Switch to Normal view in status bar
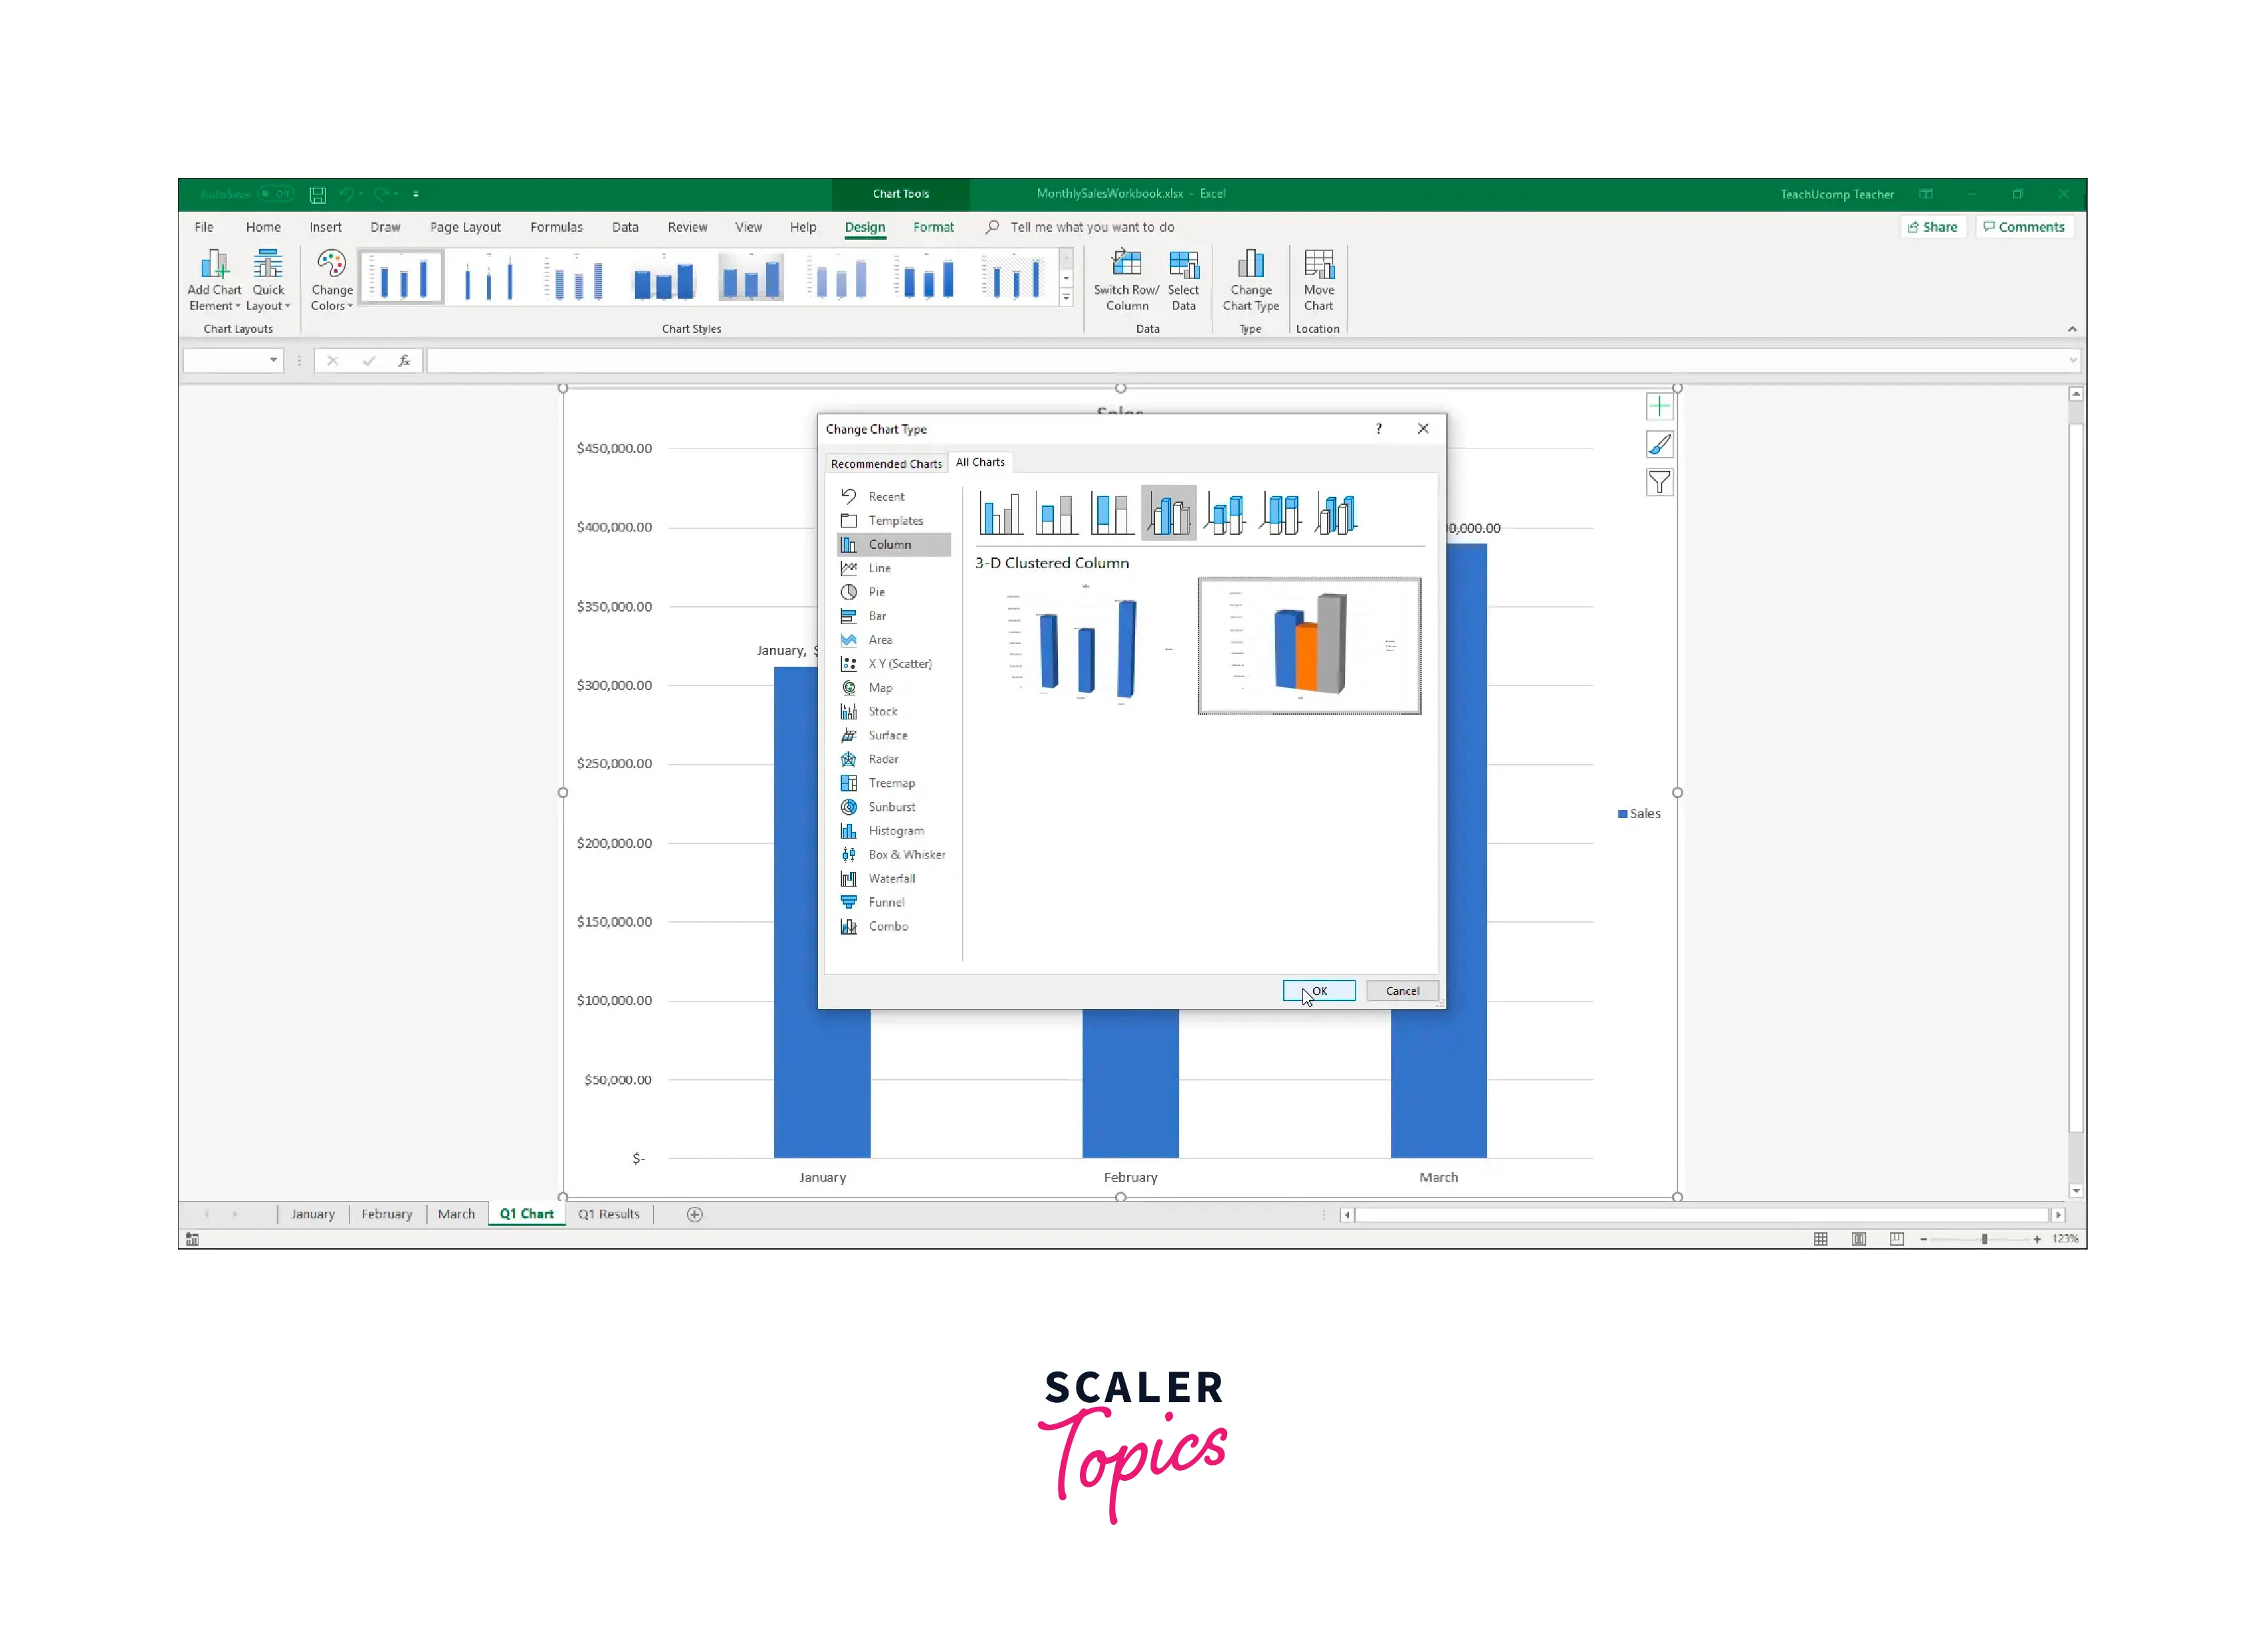This screenshot has width=2265, height=1652. [x=1820, y=1239]
